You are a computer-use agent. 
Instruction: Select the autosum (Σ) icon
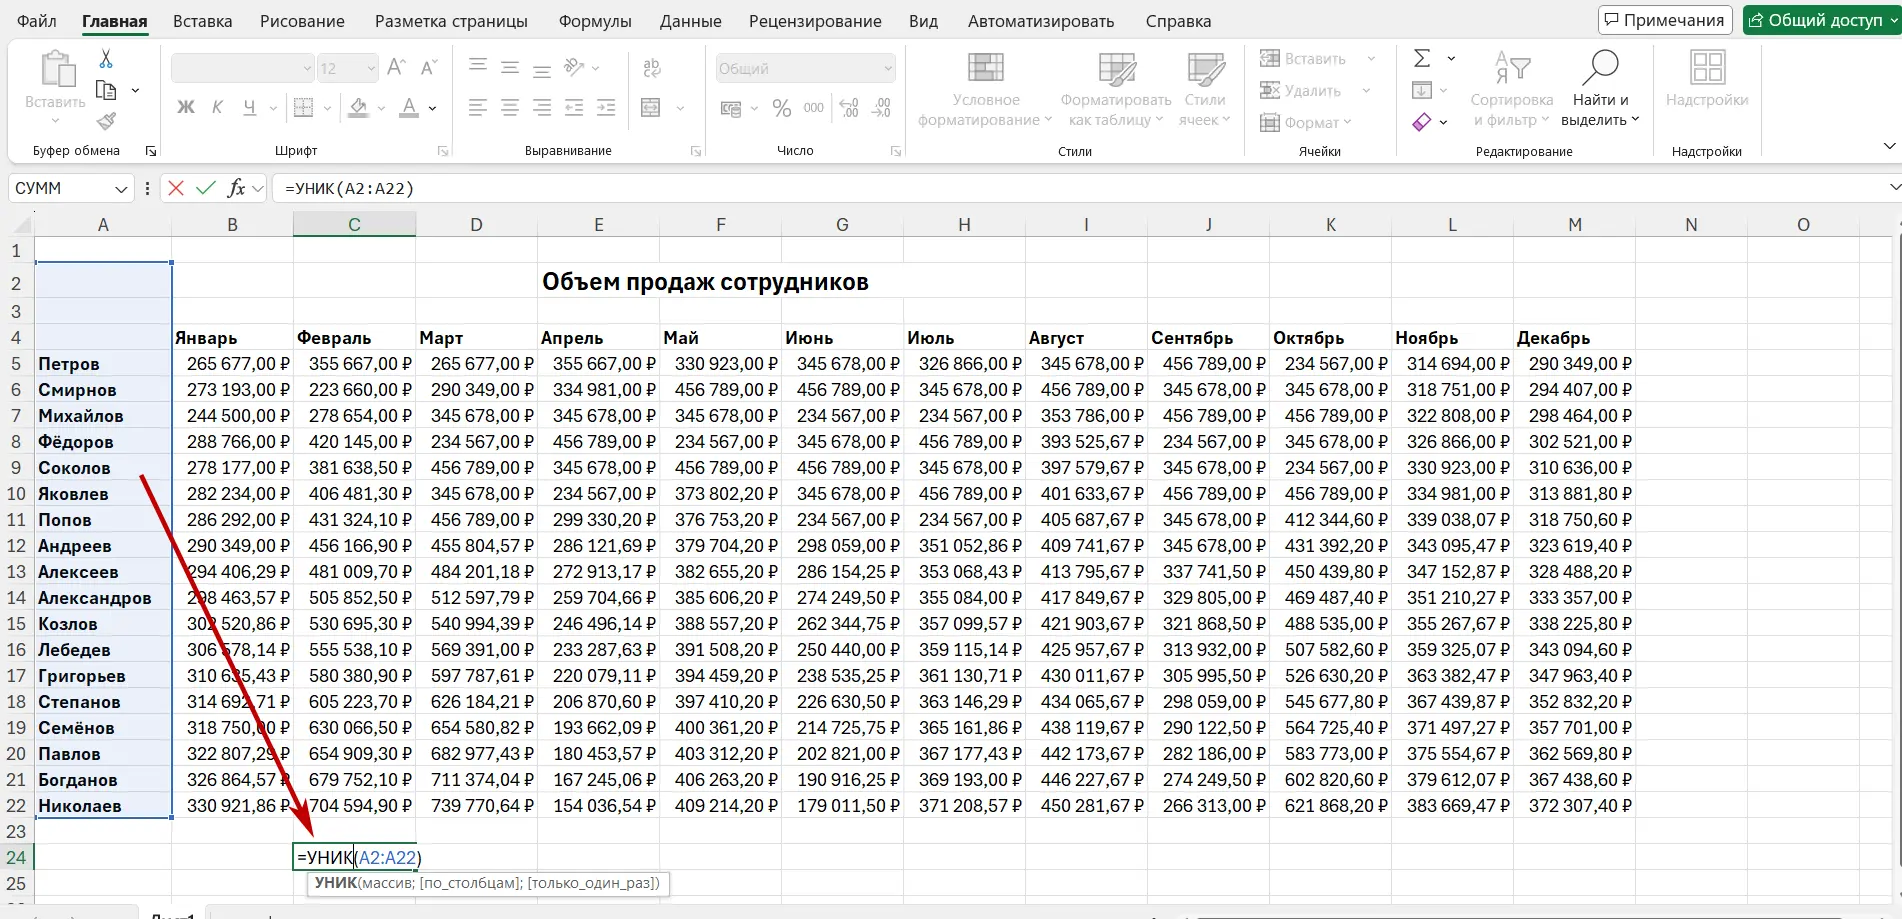click(x=1424, y=58)
